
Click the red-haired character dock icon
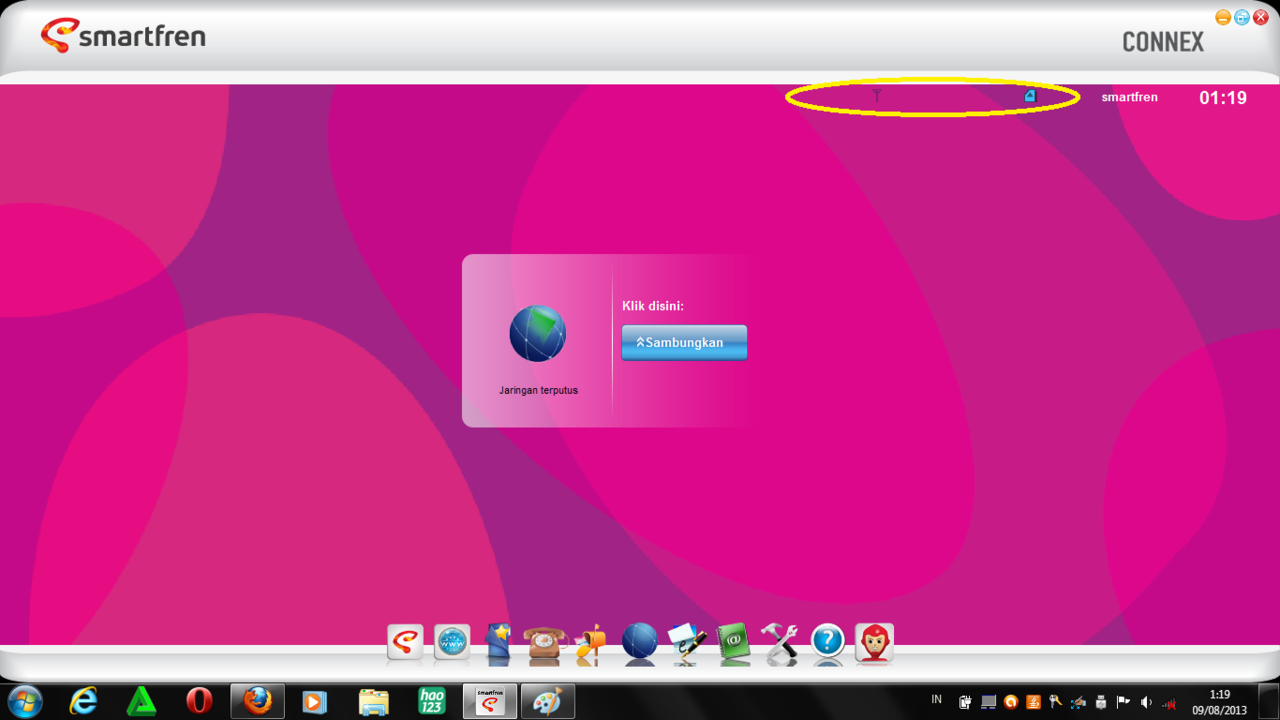click(875, 642)
